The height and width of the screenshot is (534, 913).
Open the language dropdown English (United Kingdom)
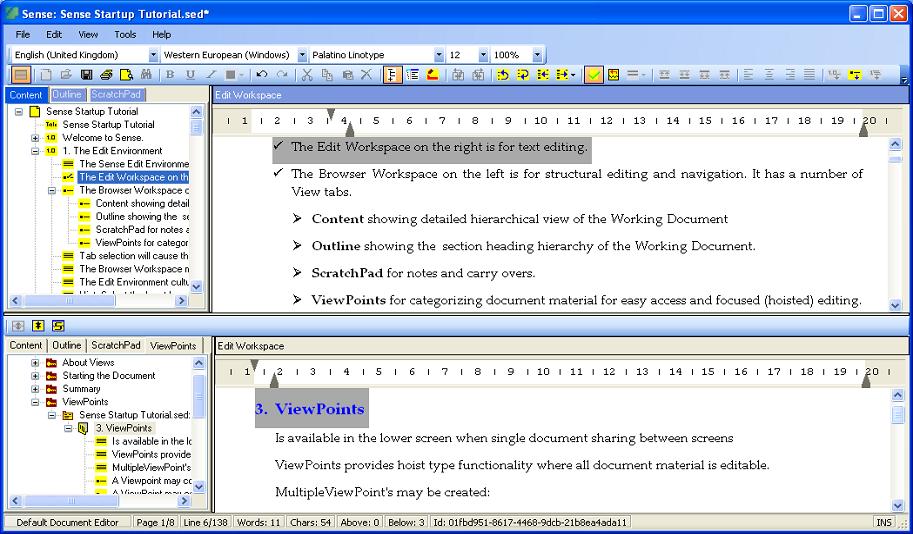(153, 55)
